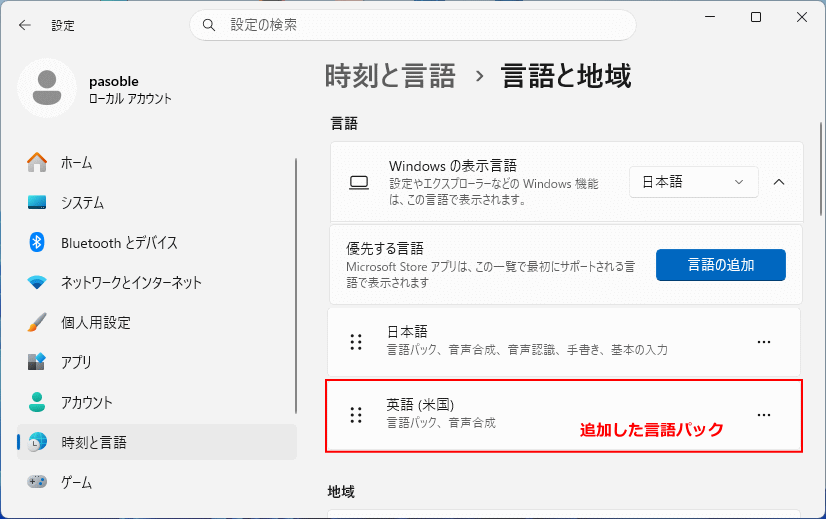The image size is (826, 519).
Task: Open アプリ settings page
Action: tap(157, 362)
